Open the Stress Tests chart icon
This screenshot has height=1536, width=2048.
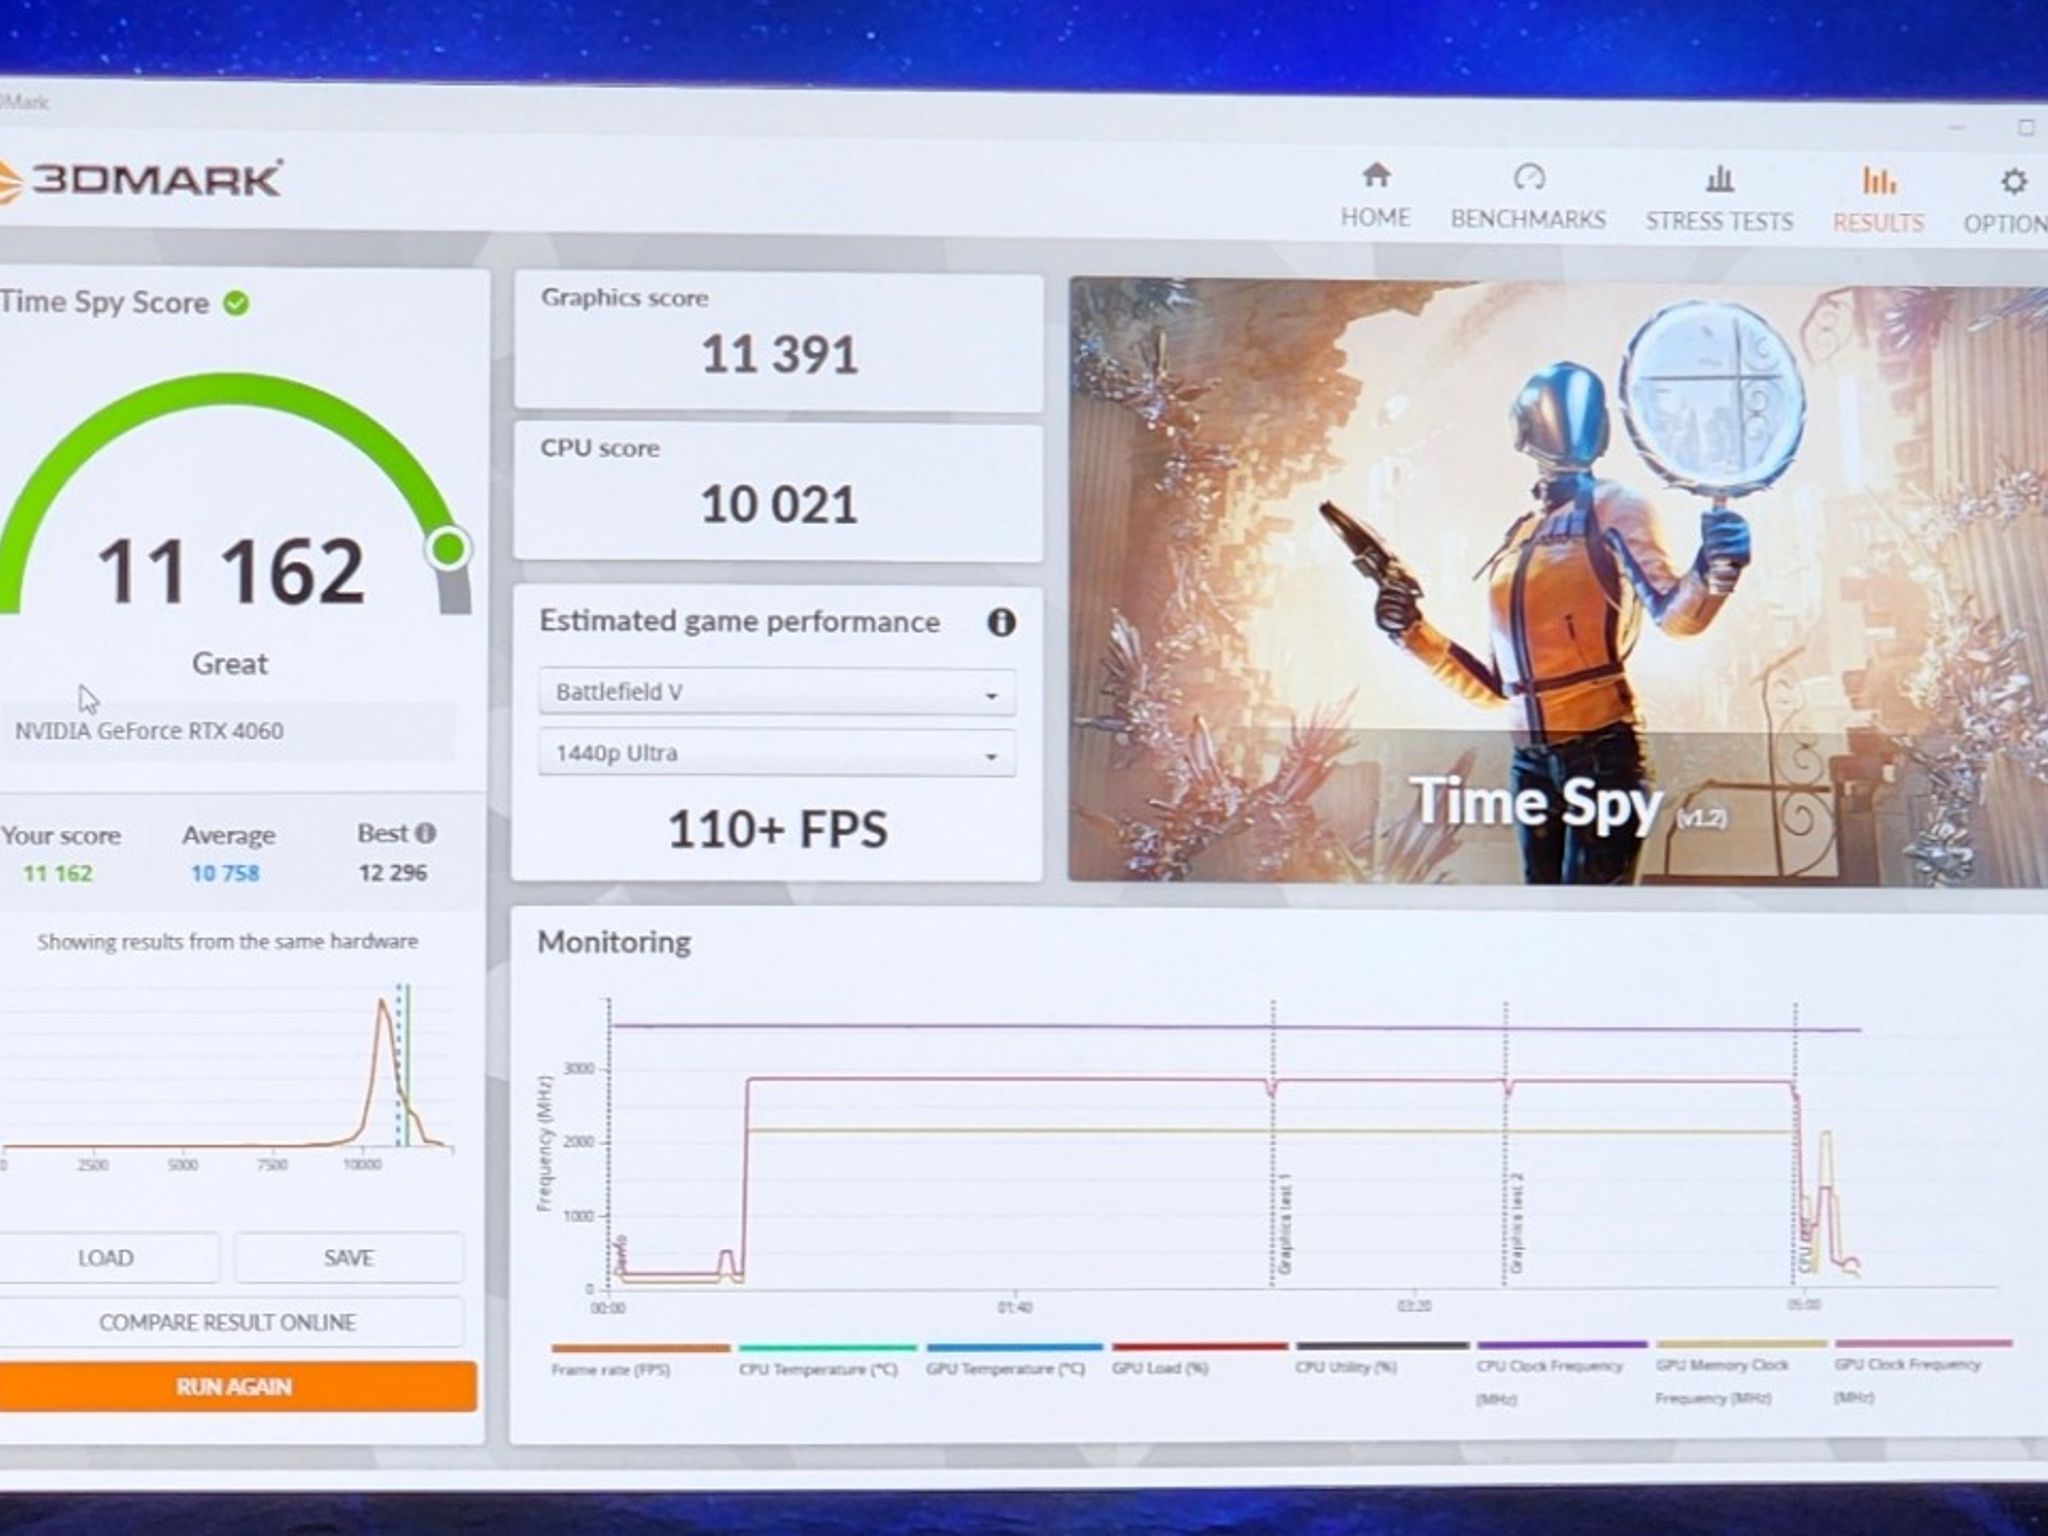click(x=1719, y=179)
